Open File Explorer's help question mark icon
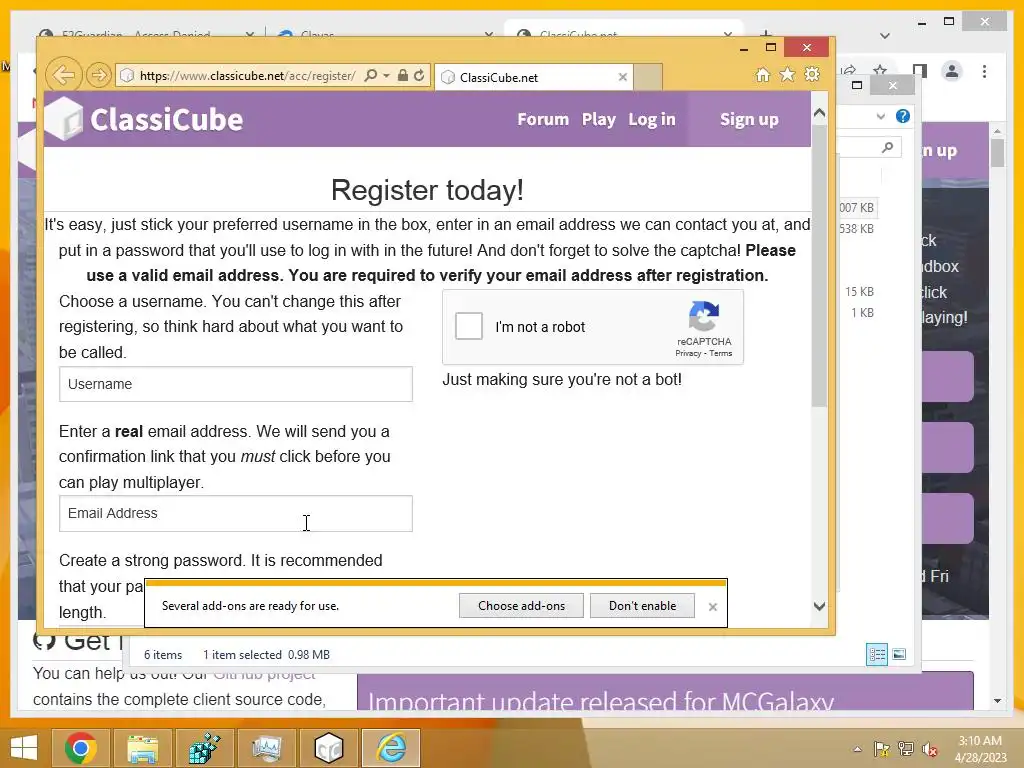 [x=903, y=116]
